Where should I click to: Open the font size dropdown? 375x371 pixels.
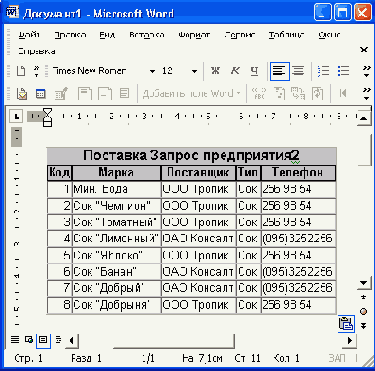194,71
